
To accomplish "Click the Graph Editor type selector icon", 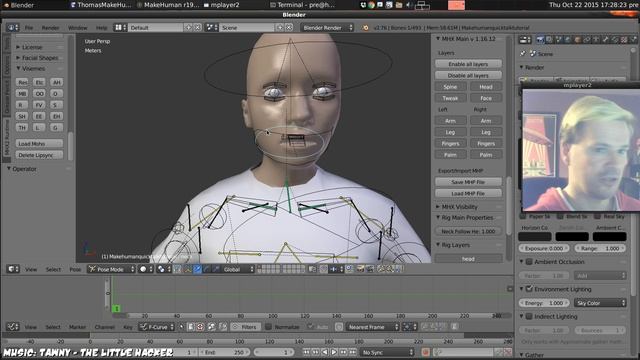I will pos(13,327).
